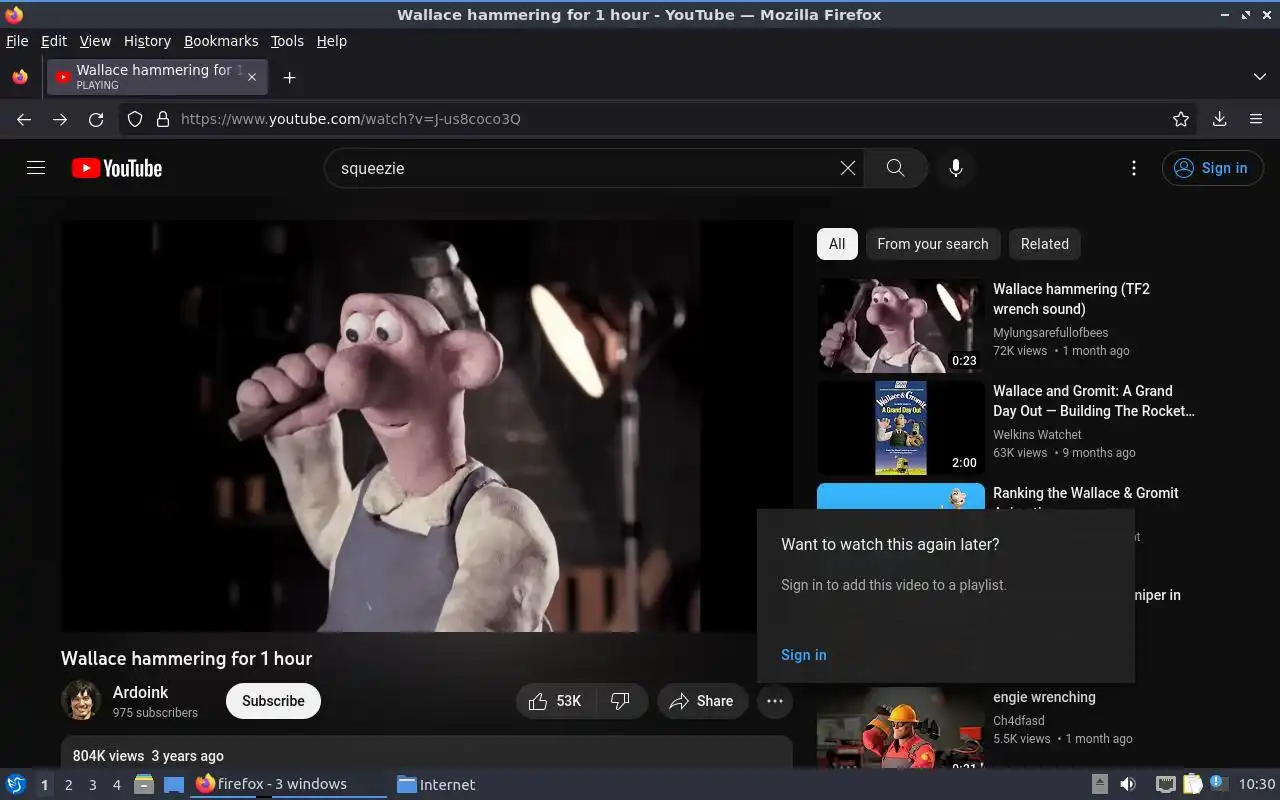This screenshot has width=1280, height=800.
Task: Open tracking protection shield icon
Action: click(x=135, y=119)
